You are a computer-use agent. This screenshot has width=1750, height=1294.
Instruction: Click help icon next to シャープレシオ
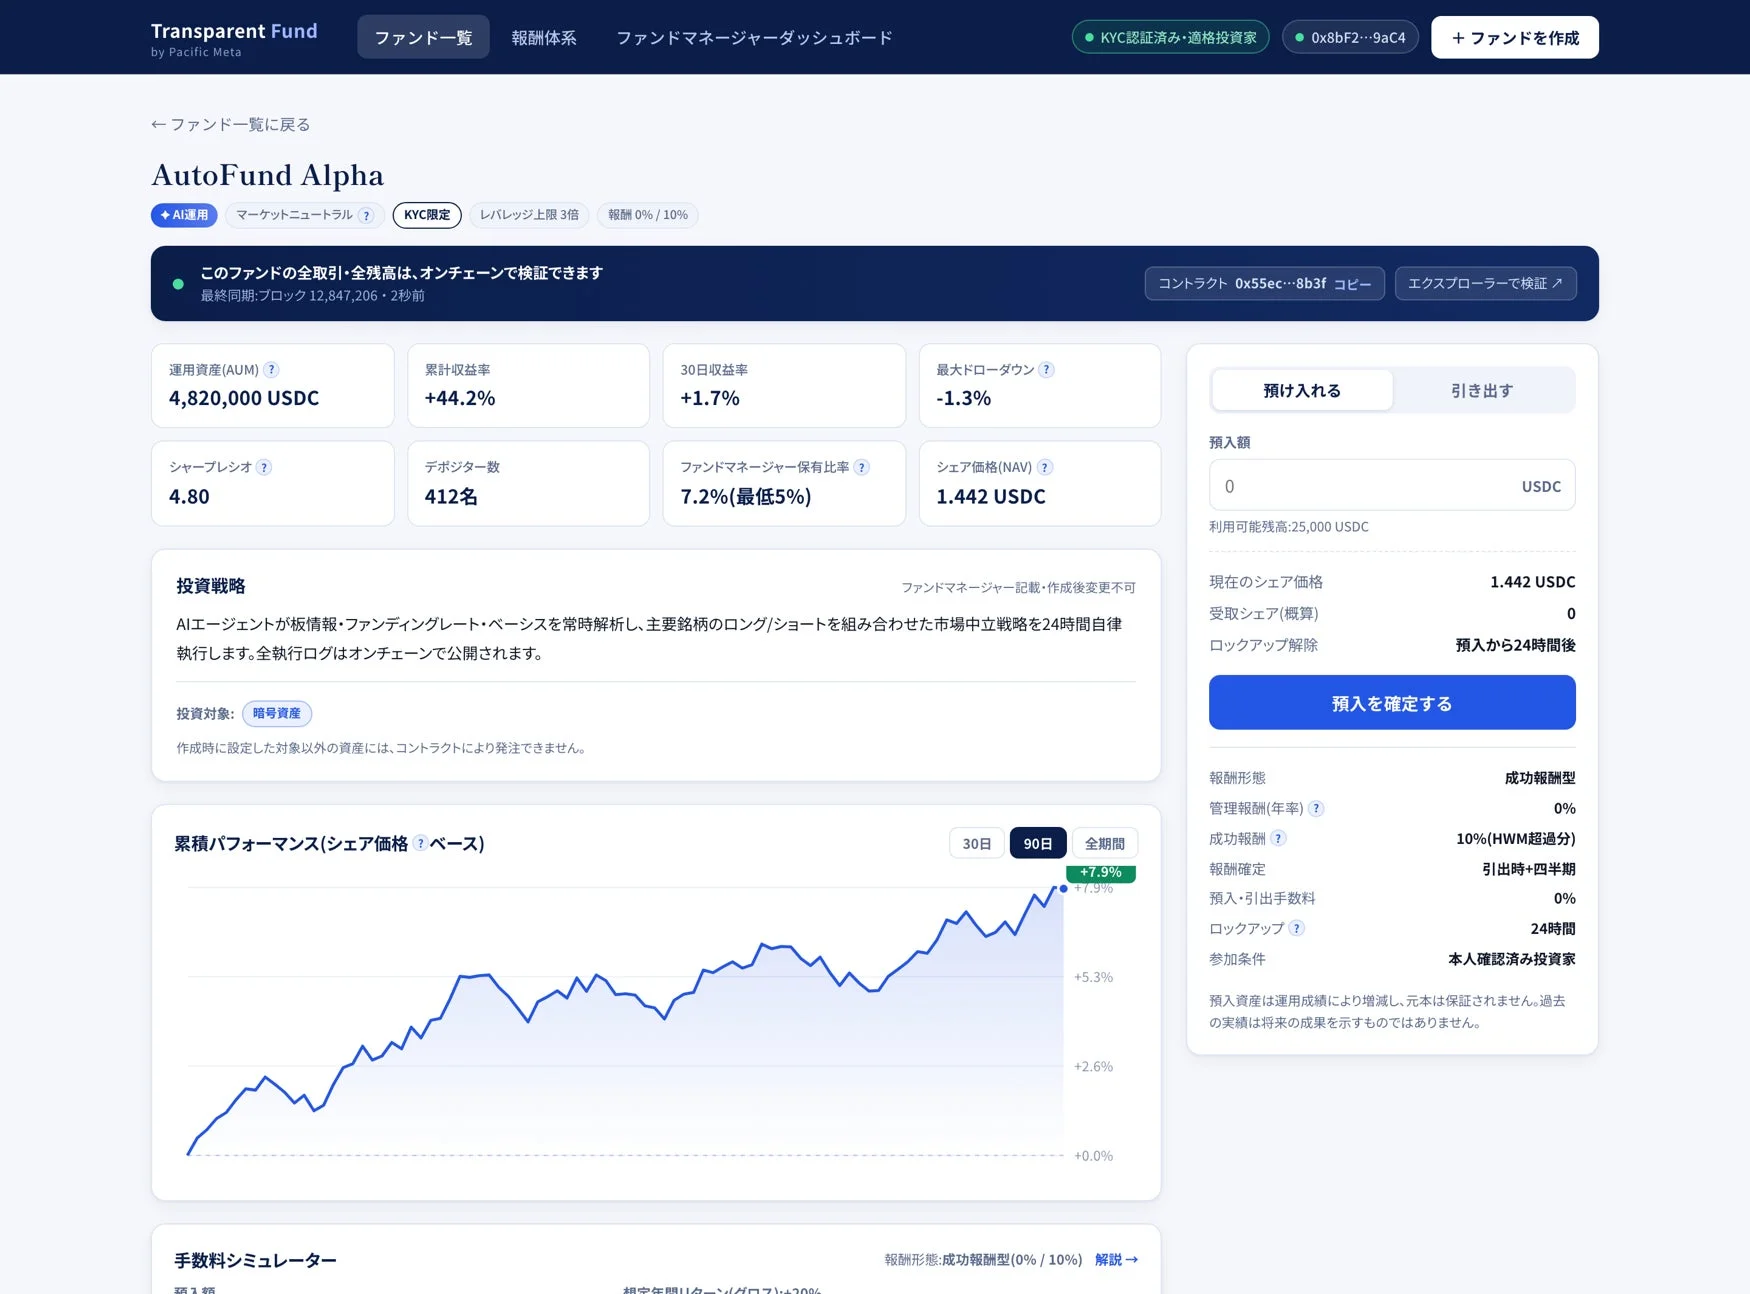coord(264,467)
